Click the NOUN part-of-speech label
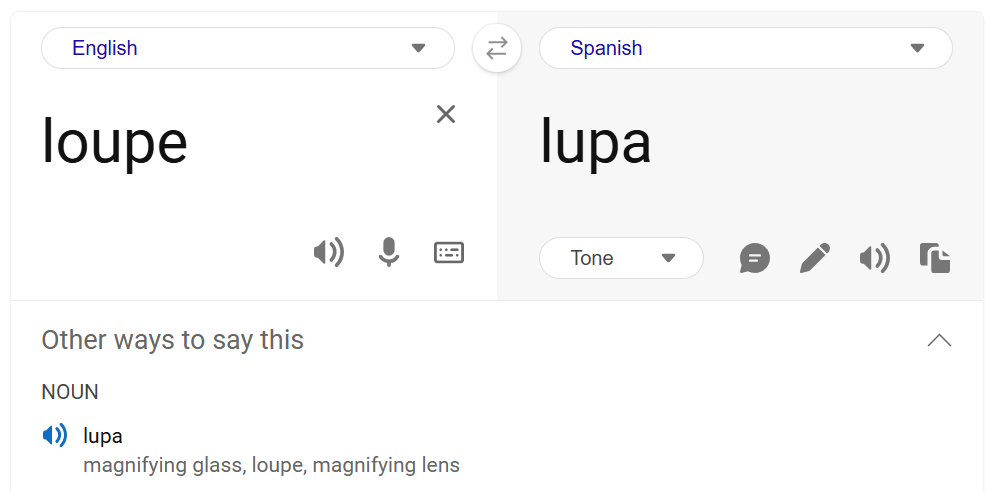 (x=70, y=392)
